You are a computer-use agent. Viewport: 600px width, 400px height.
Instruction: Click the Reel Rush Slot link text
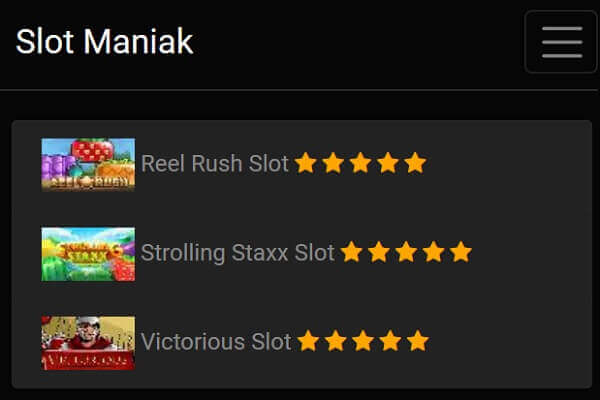click(215, 163)
